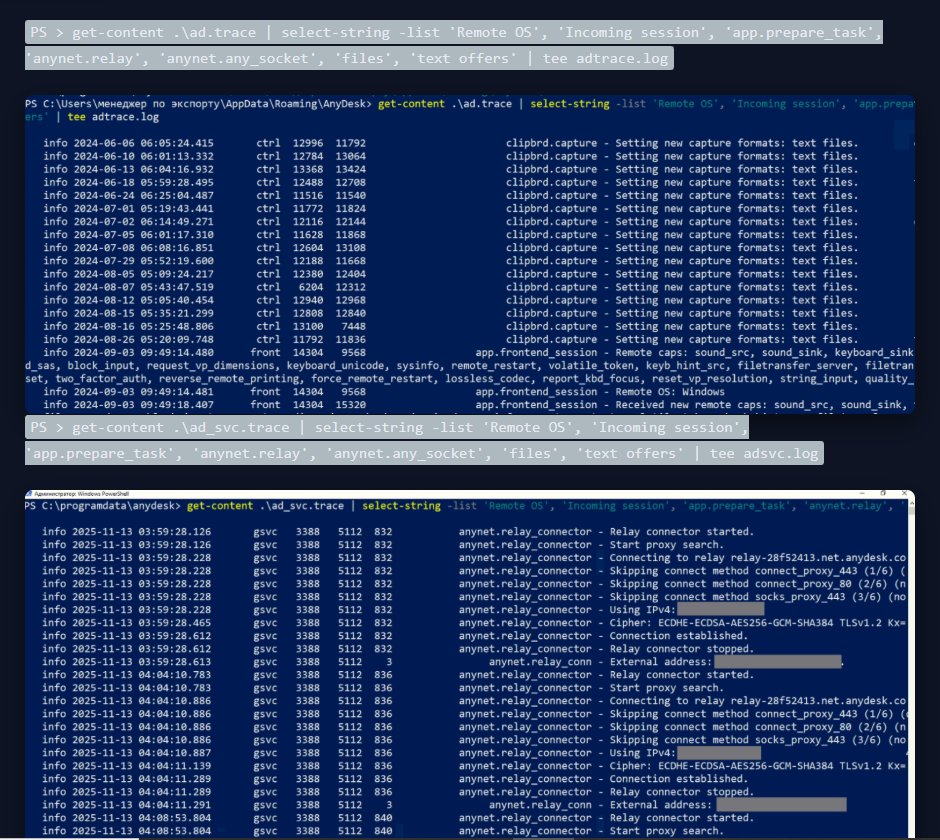This screenshot has width=940, height=840.
Task: Click the 'connect_proxy_443 (1/6)' row at 03:59:28.228
Action: (x=474, y=571)
